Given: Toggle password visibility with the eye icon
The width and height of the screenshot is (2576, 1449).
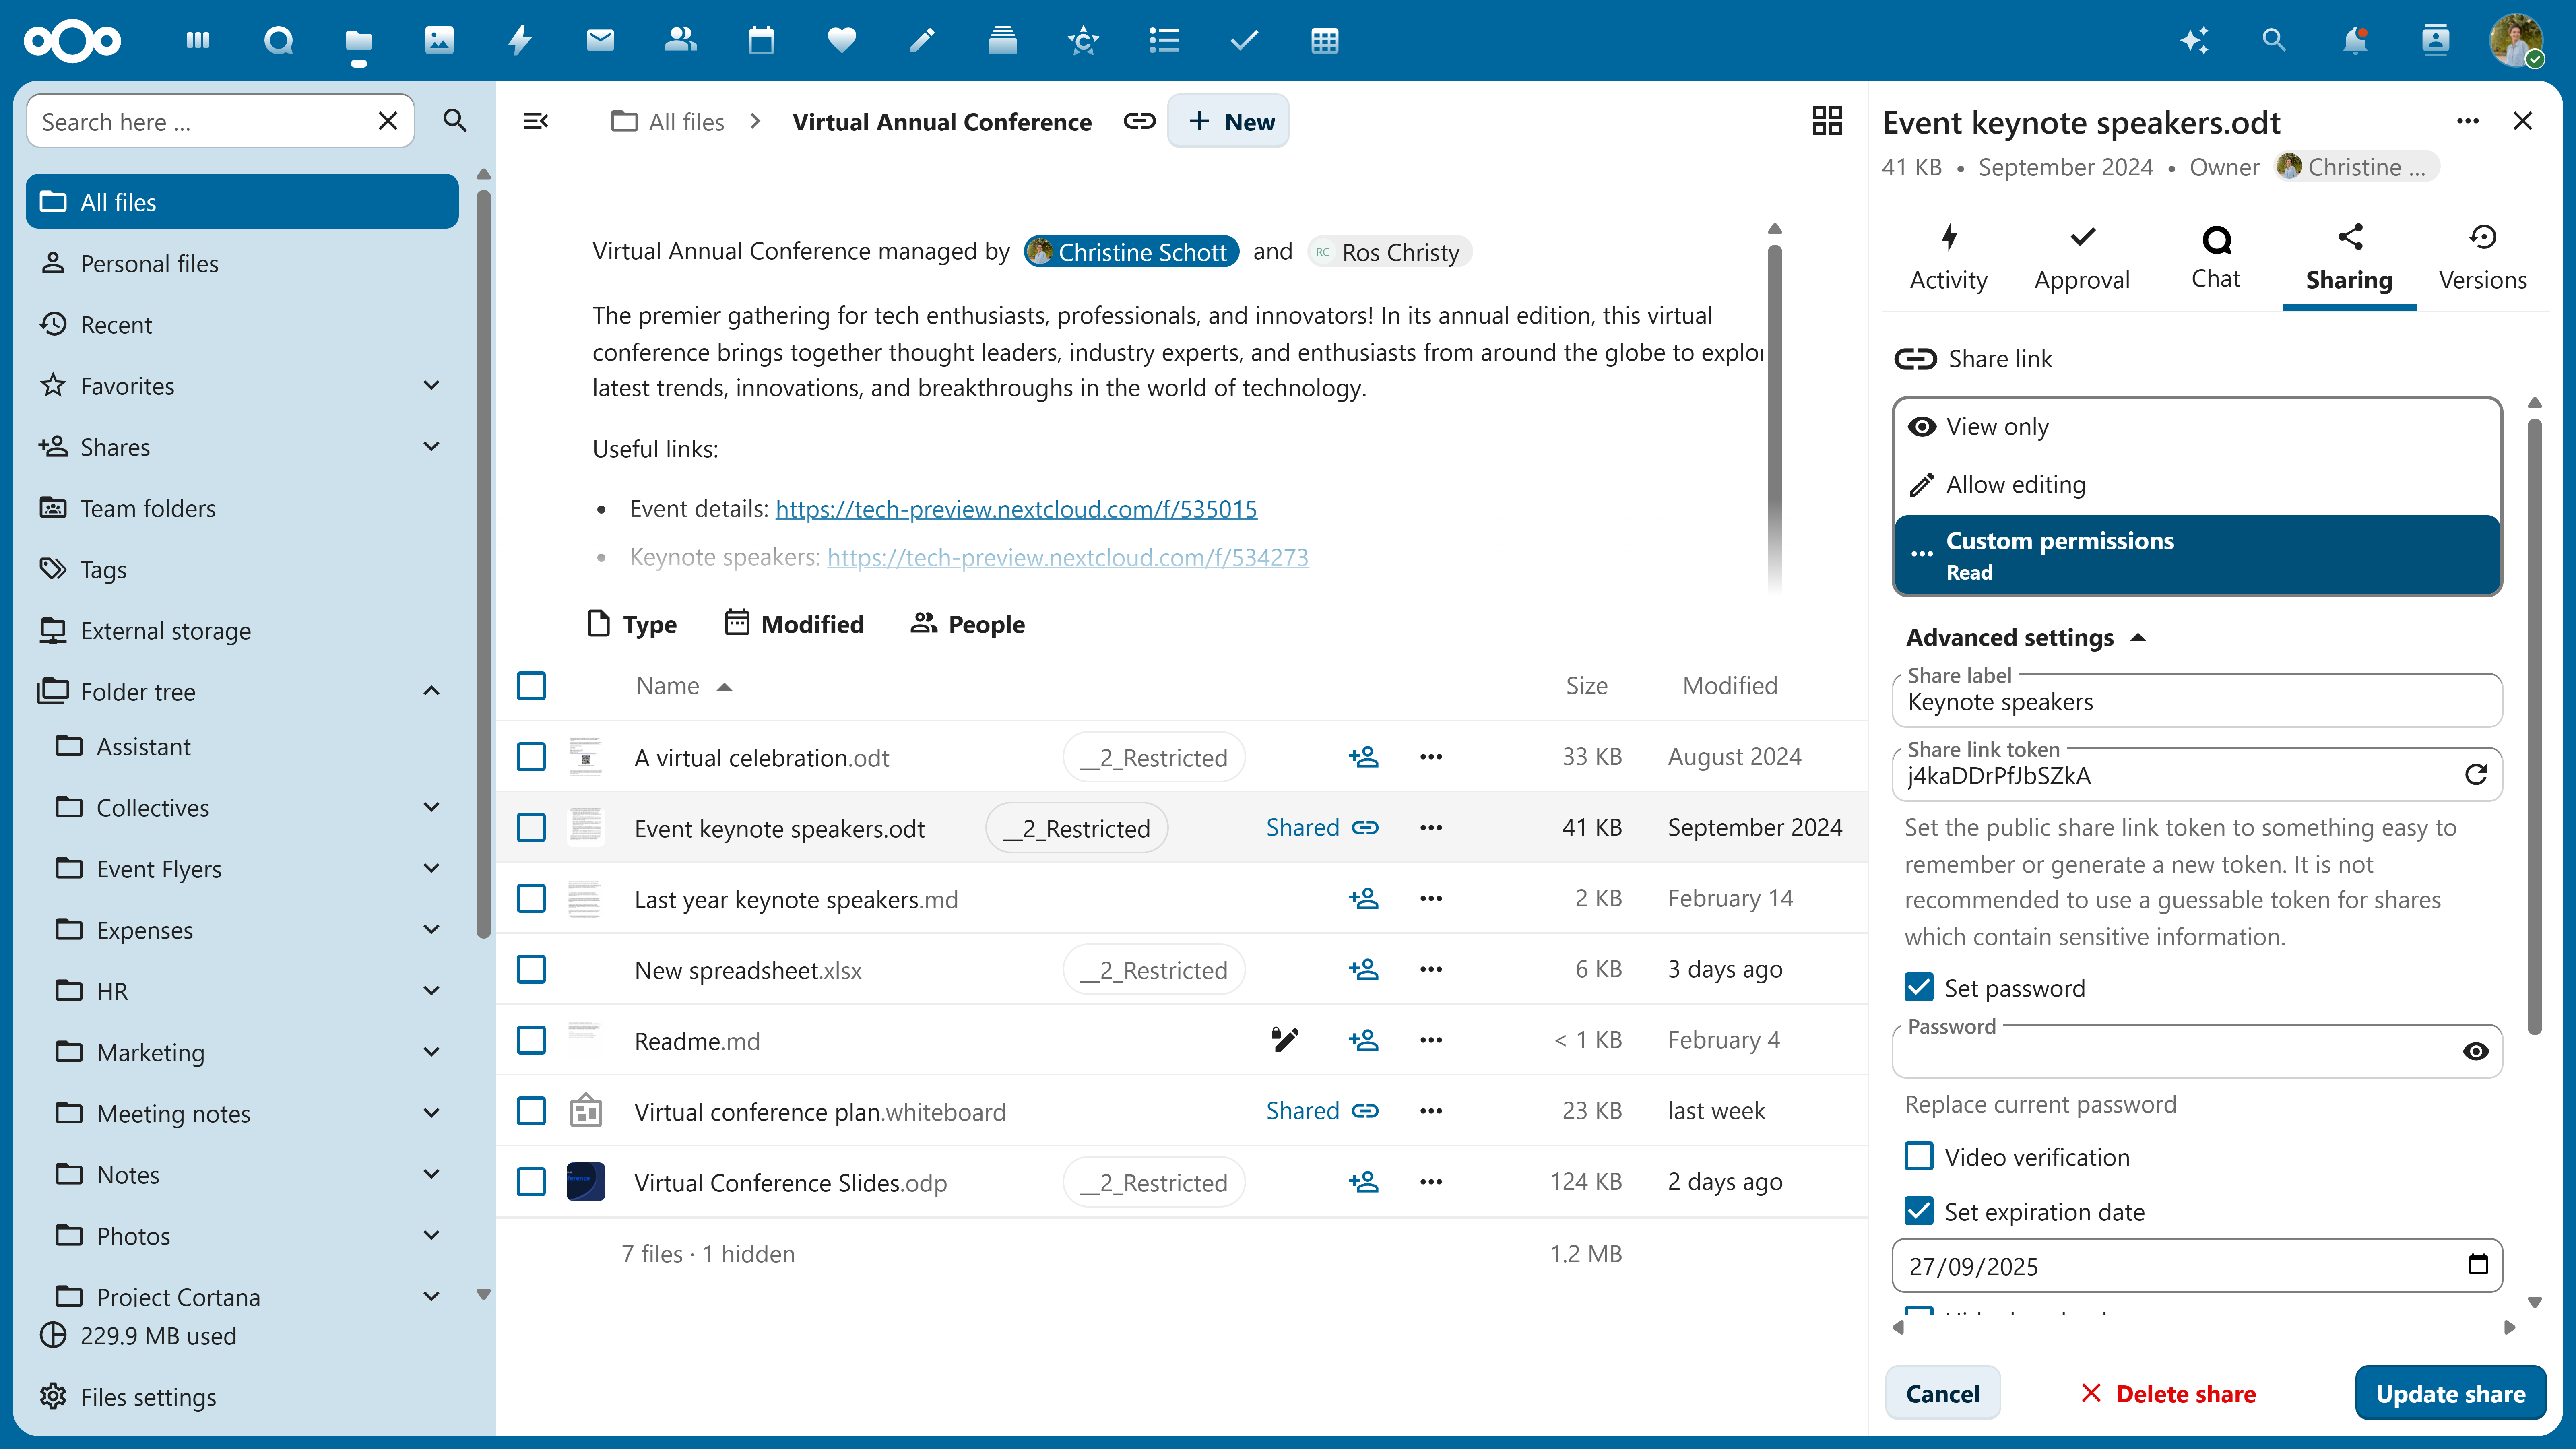Looking at the screenshot, I should coord(2476,1051).
